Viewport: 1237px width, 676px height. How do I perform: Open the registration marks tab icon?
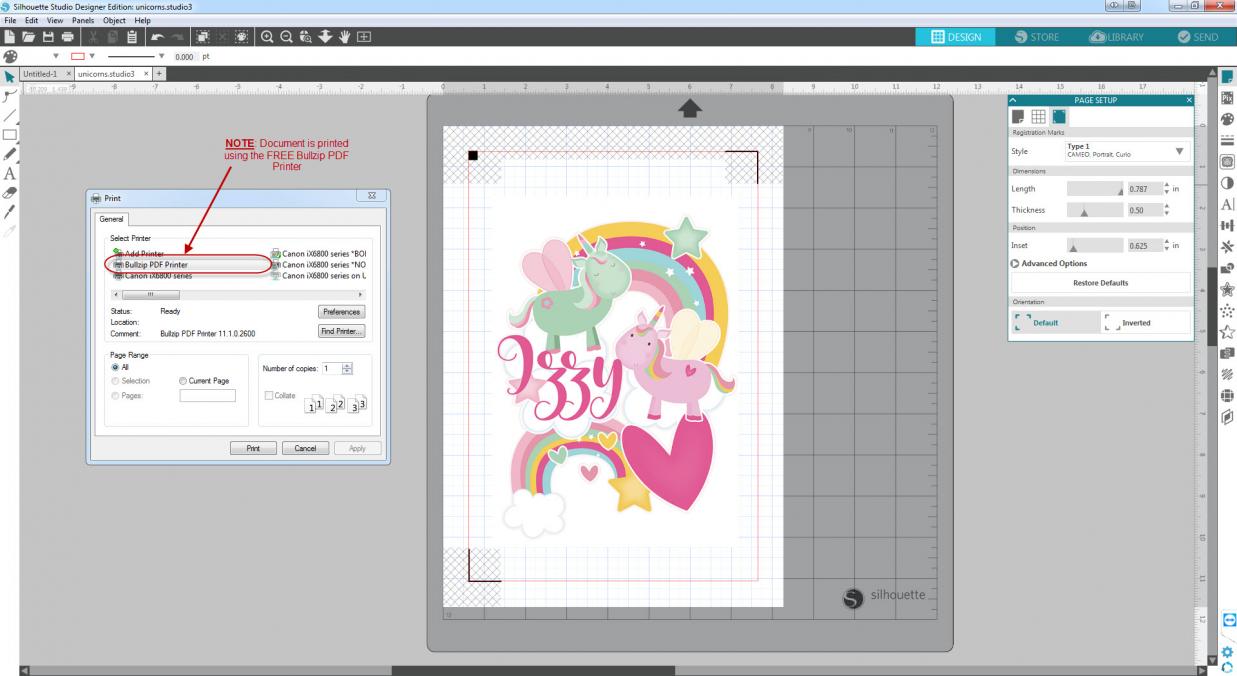click(1058, 117)
